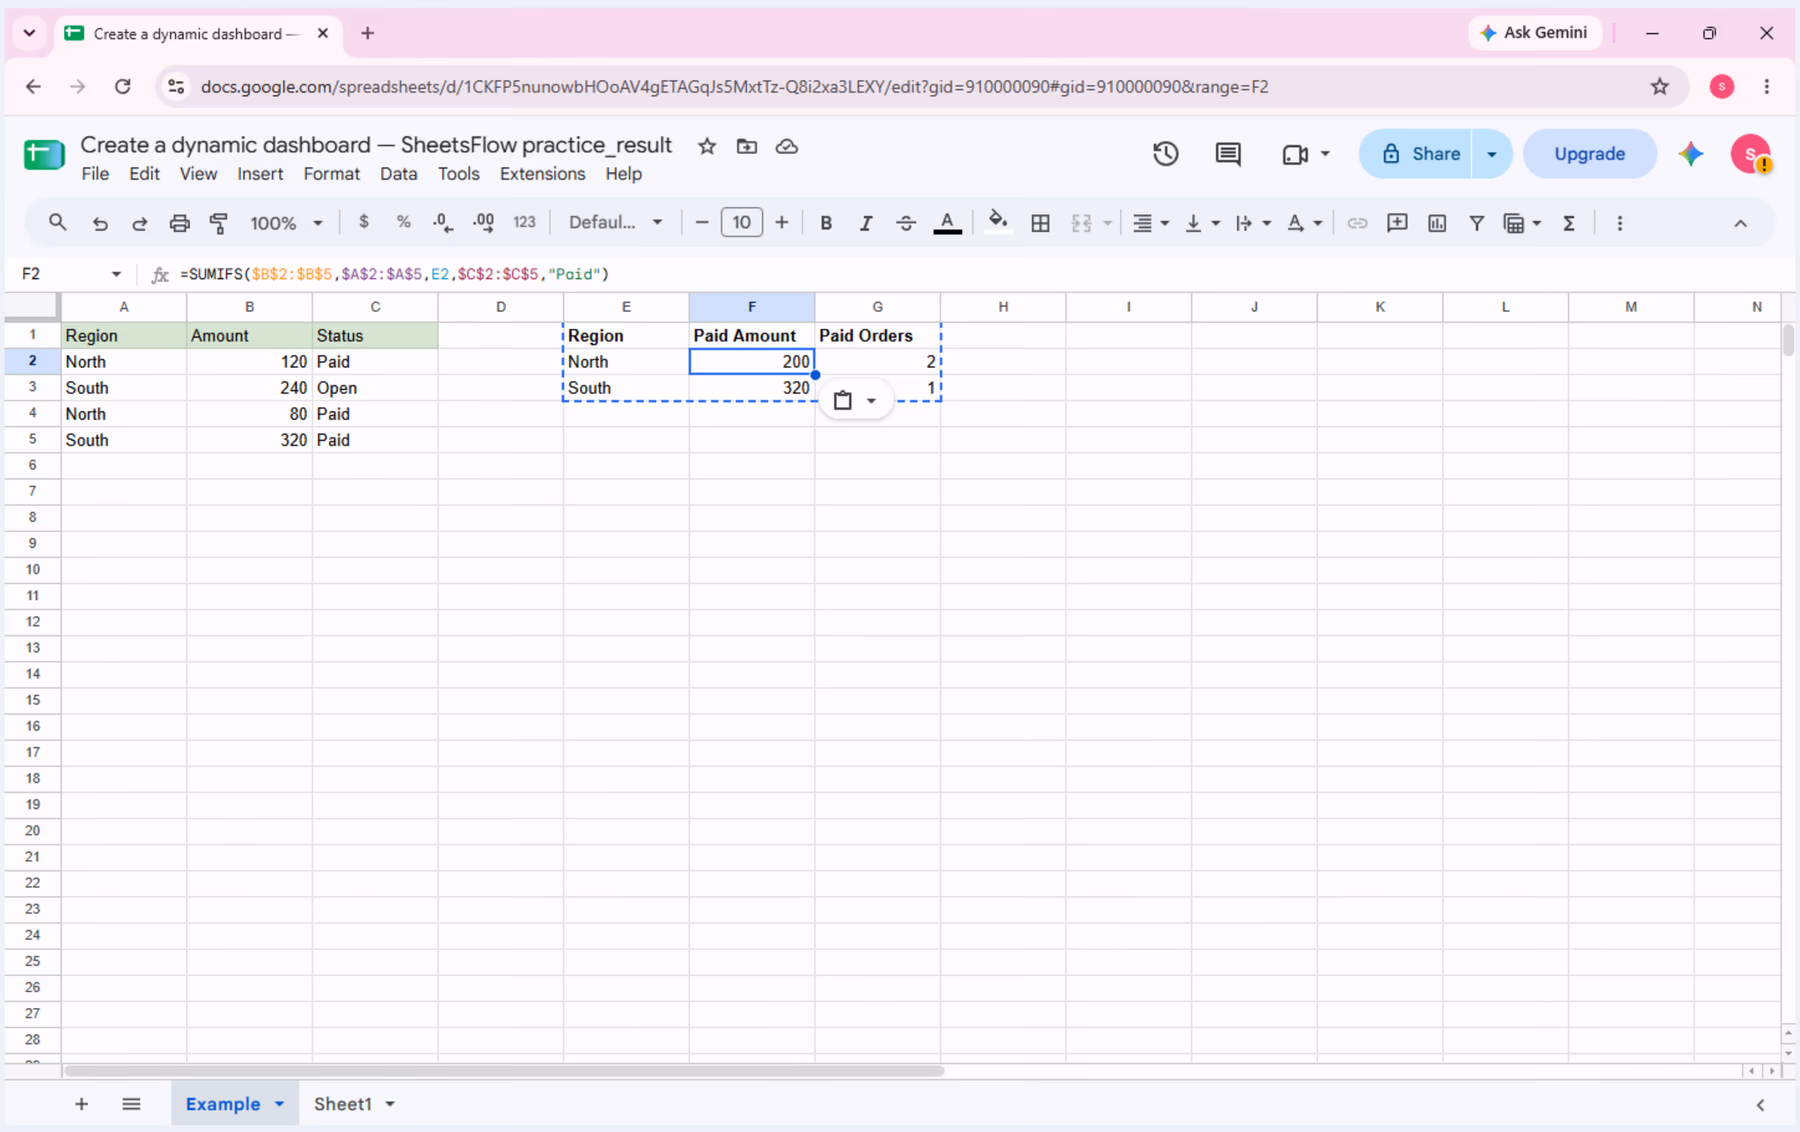The height and width of the screenshot is (1132, 1800).
Task: Move document with folder icon
Action: [x=747, y=146]
